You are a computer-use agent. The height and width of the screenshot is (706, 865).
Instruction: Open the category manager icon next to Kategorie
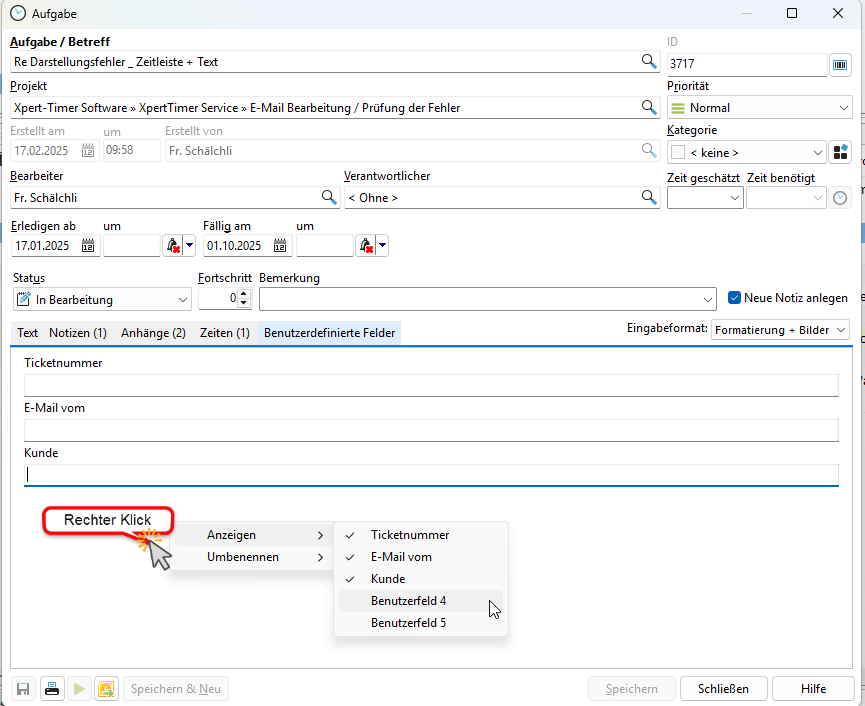[840, 153]
